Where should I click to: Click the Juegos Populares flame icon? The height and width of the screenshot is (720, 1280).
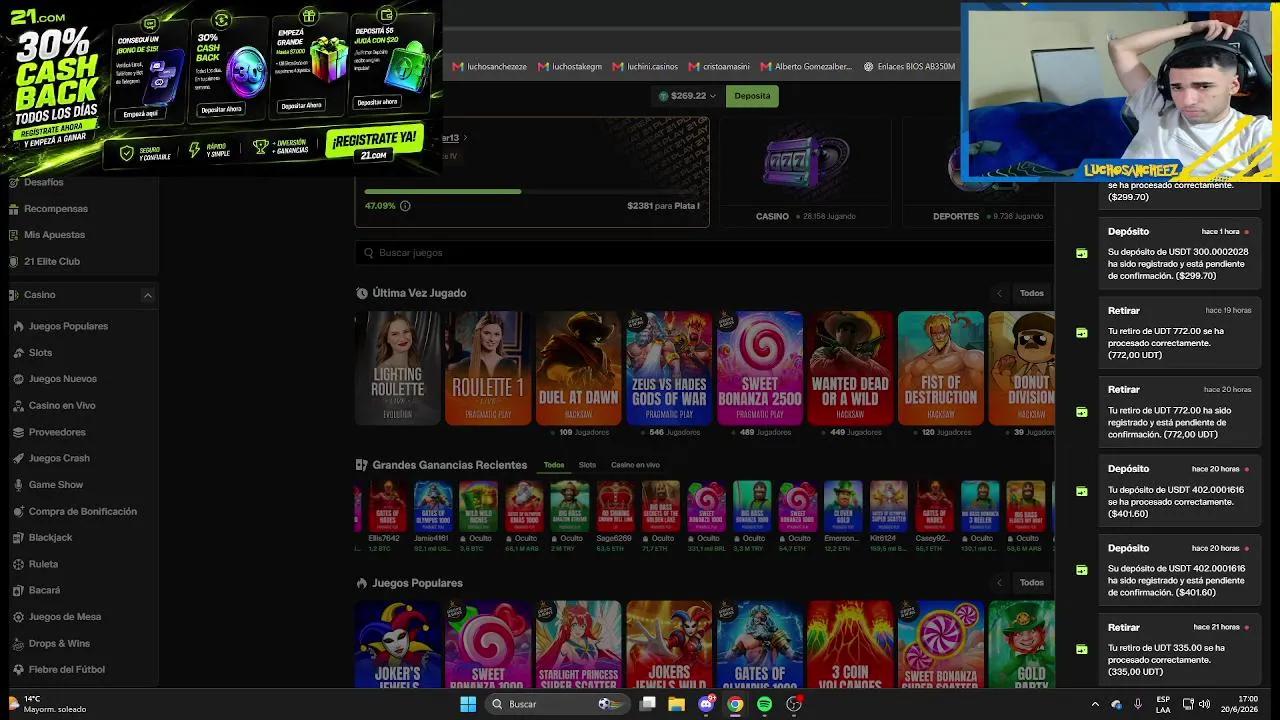coord(19,326)
